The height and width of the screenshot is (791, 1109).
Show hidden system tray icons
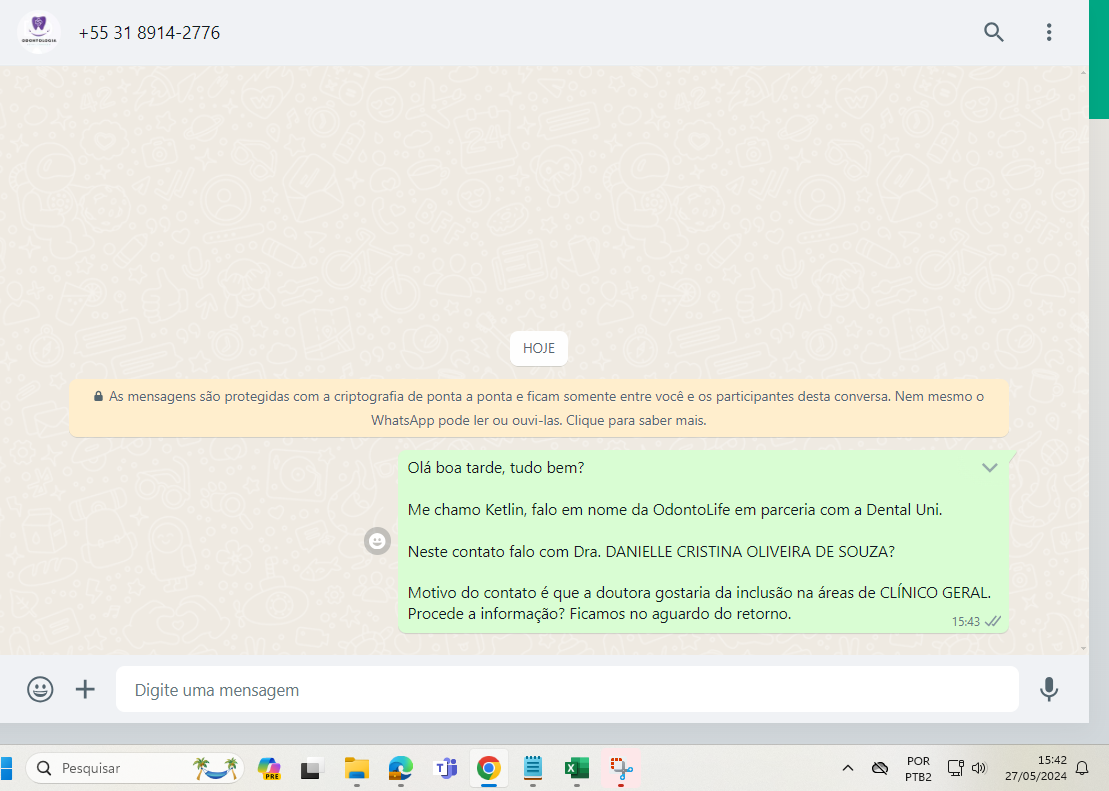847,768
